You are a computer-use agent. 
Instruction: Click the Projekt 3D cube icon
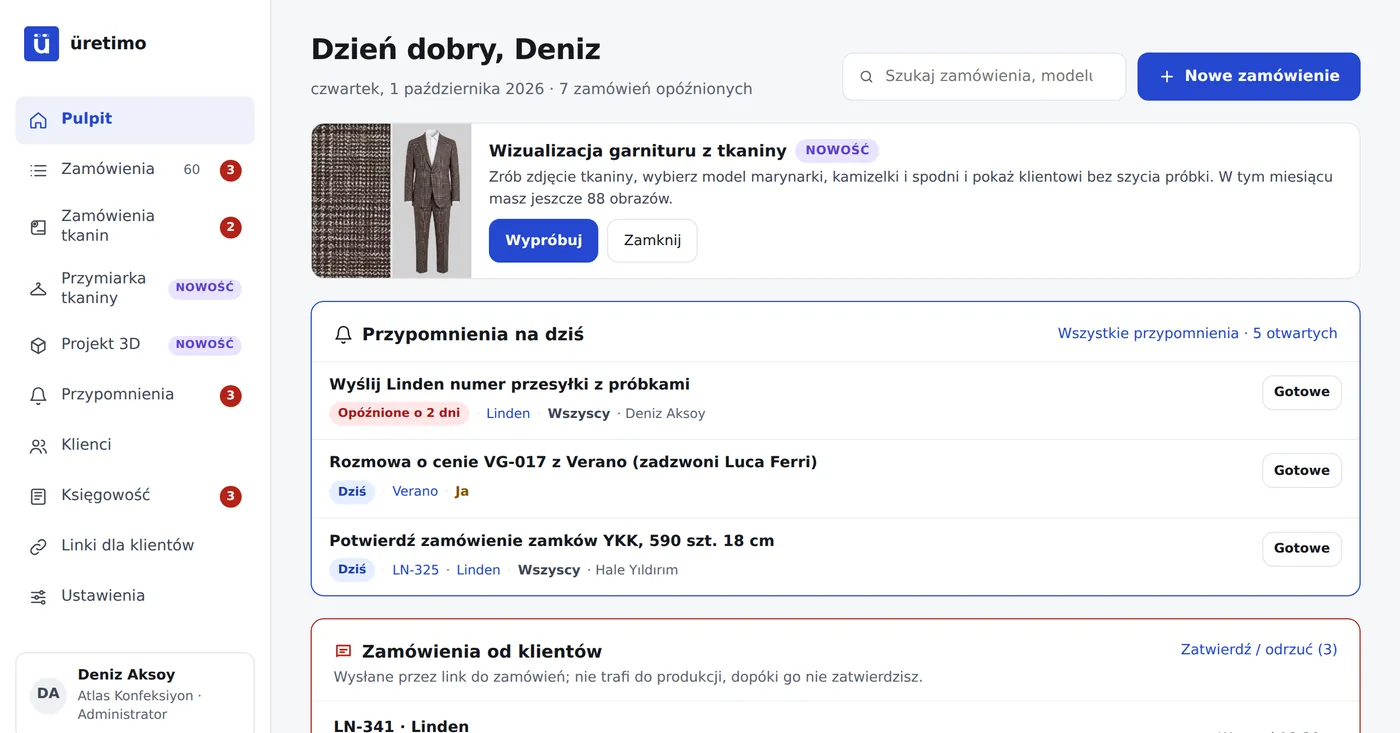click(x=38, y=345)
